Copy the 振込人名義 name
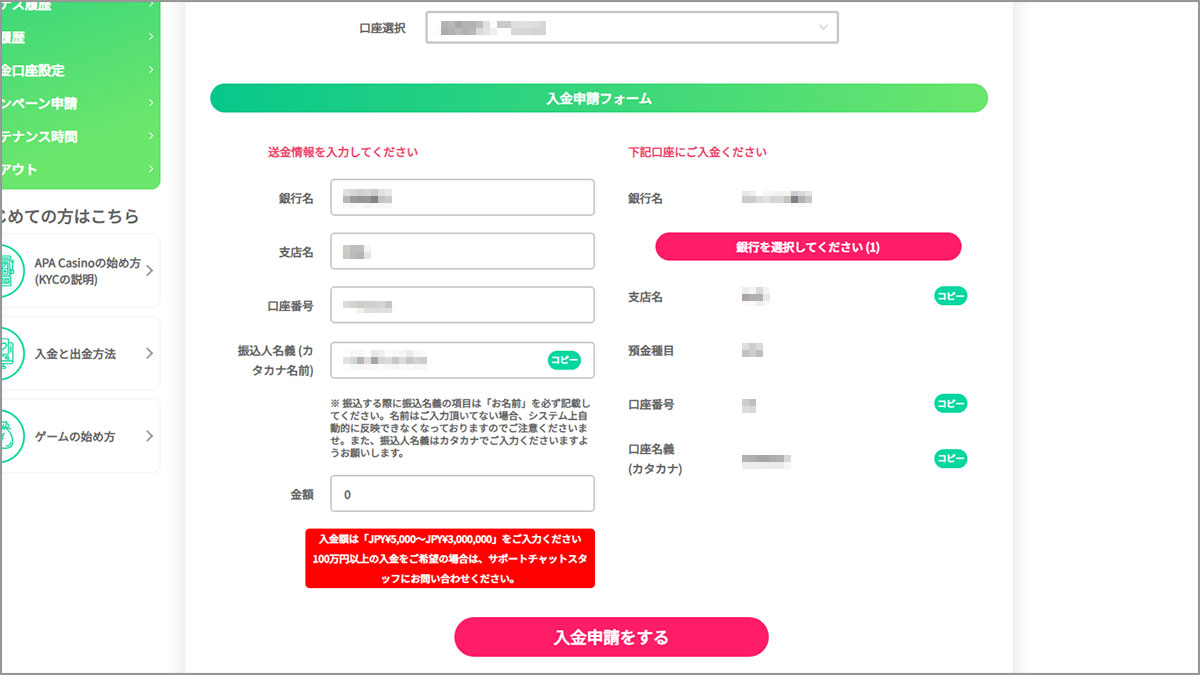Screen dimensions: 1200x675 coord(564,359)
